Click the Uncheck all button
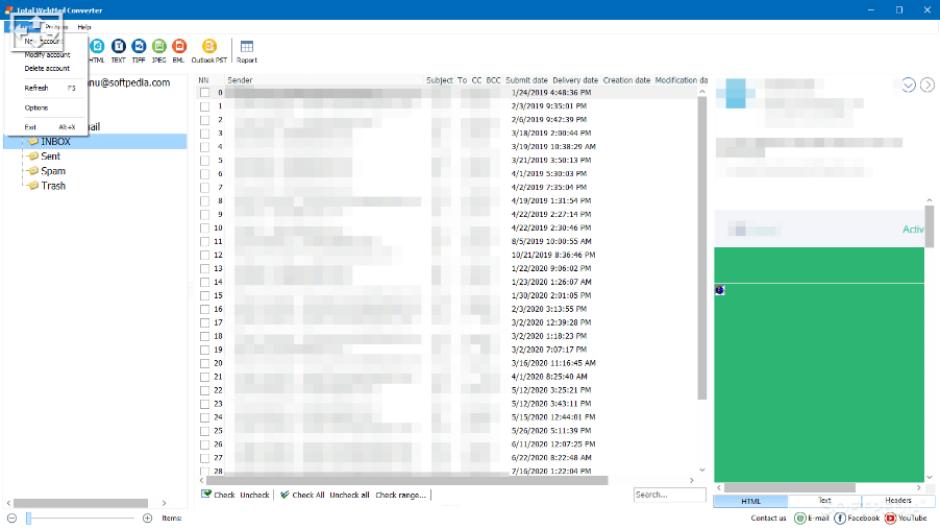 point(350,495)
